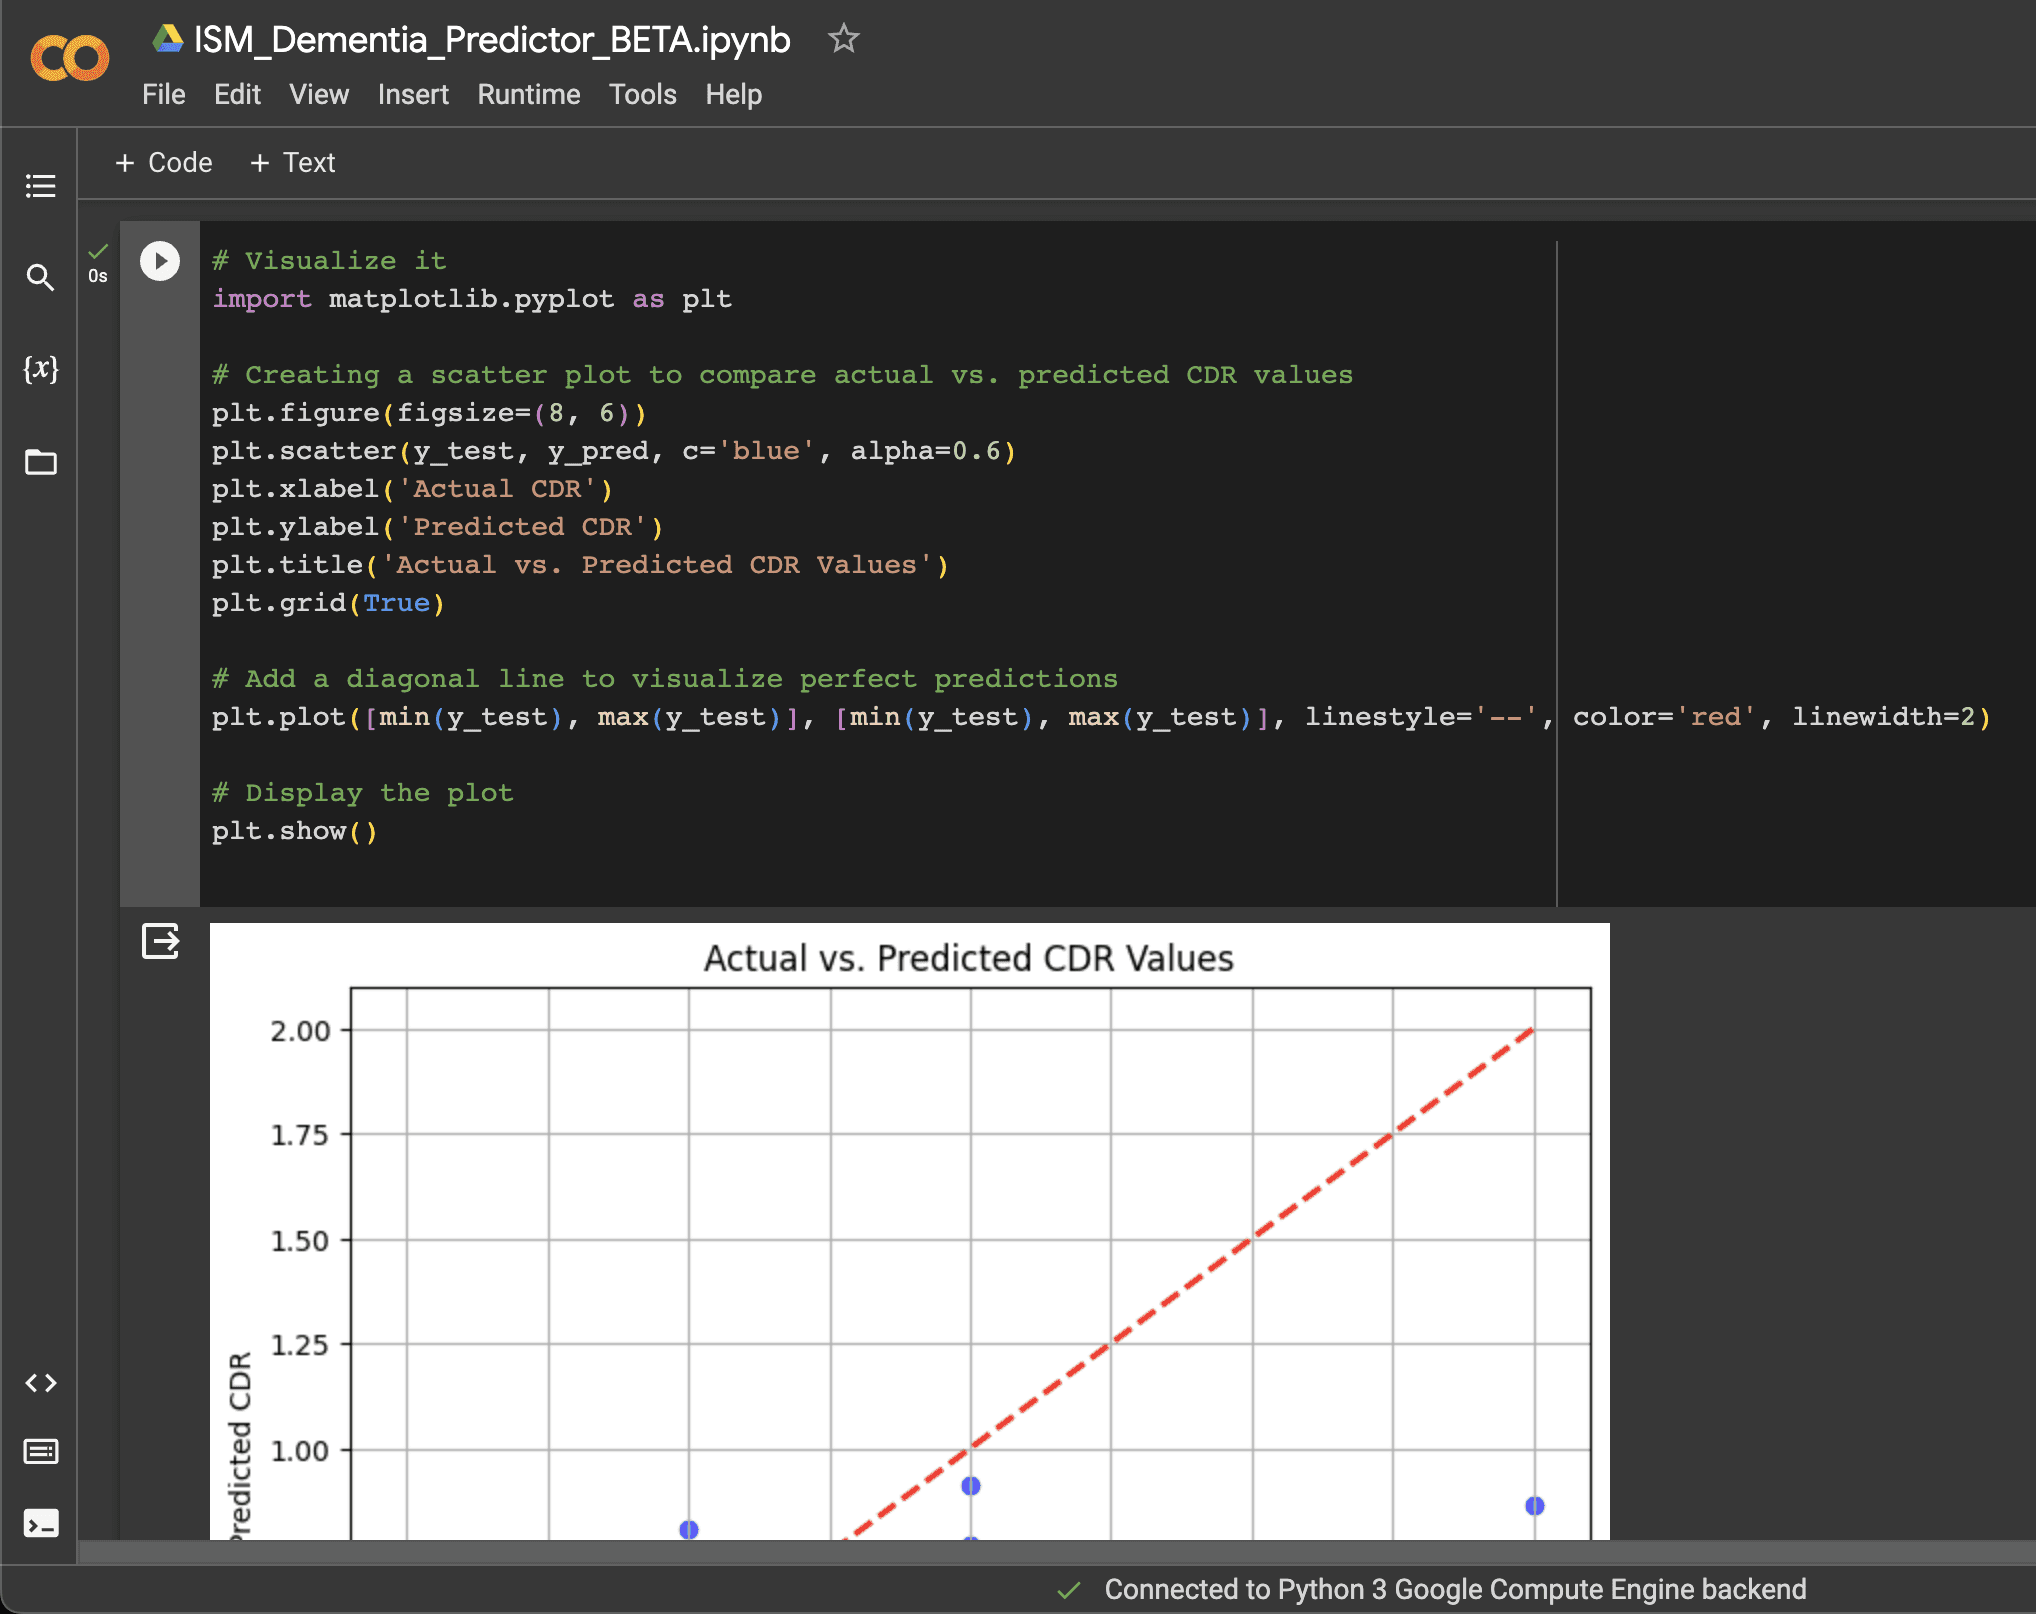The image size is (2036, 1614).
Task: Open the File menu
Action: 163,94
